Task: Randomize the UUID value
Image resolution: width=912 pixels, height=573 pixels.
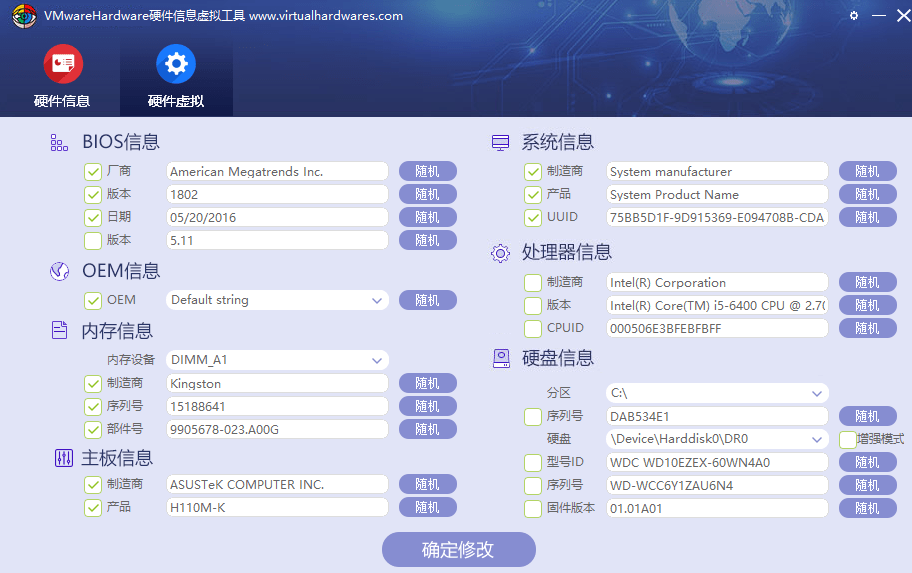Action: click(867, 217)
